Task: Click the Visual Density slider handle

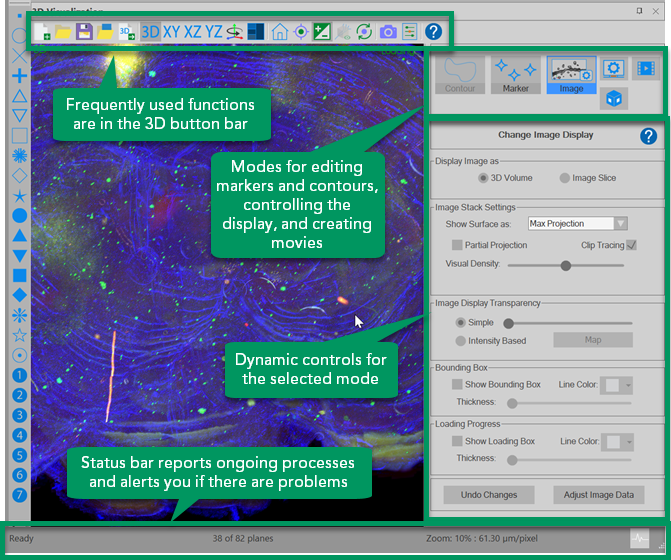Action: click(x=566, y=266)
